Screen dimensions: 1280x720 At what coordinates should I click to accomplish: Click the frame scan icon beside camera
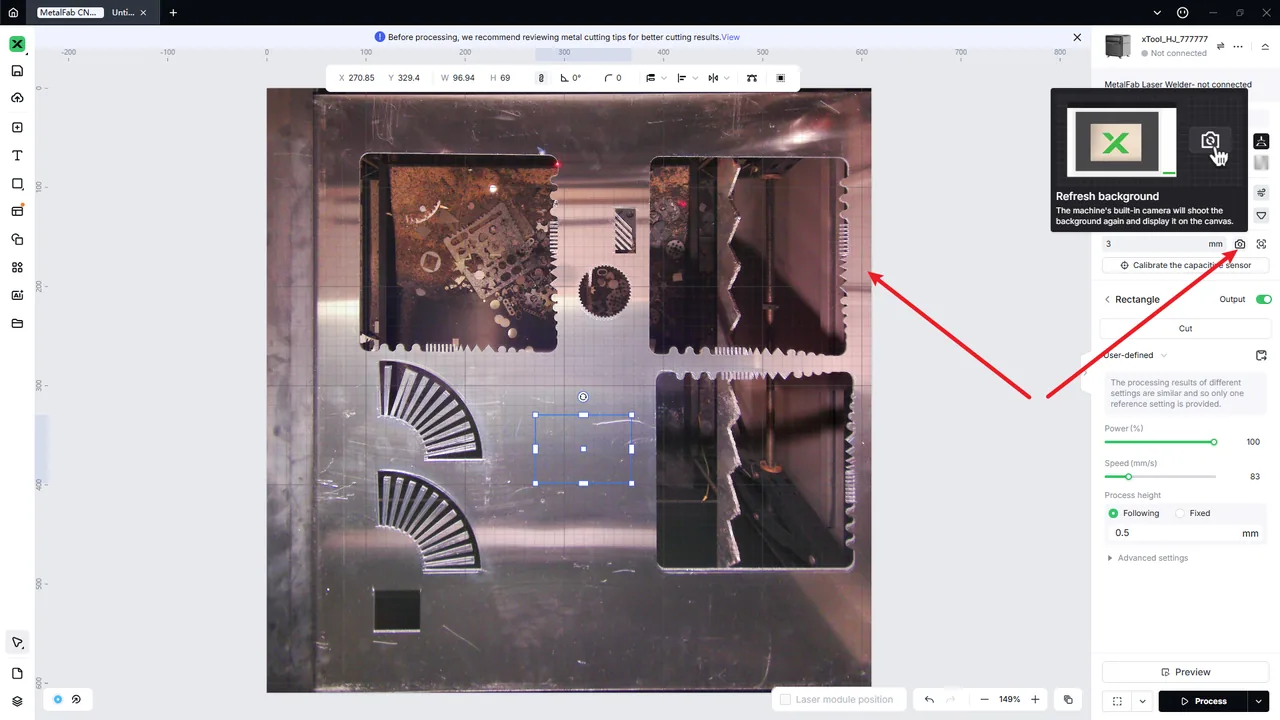click(x=1261, y=244)
